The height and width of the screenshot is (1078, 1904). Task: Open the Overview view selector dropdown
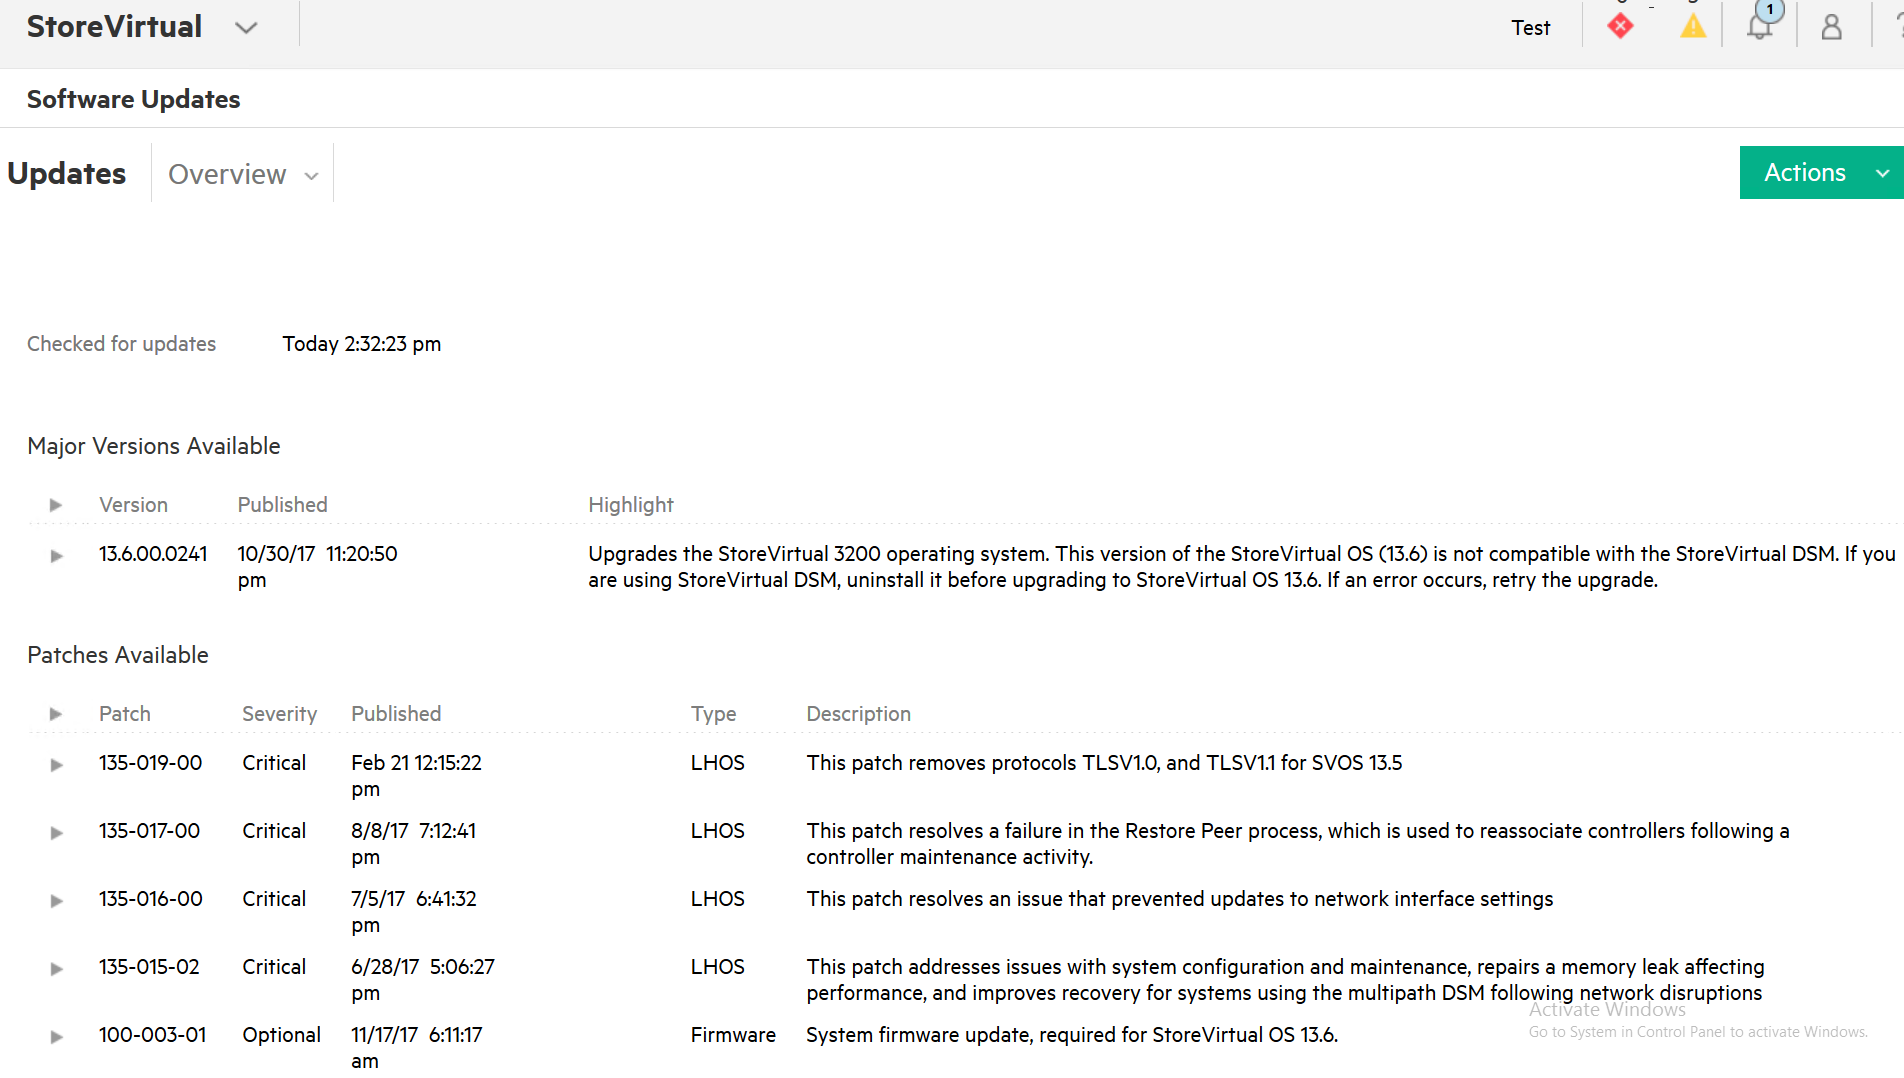(243, 174)
